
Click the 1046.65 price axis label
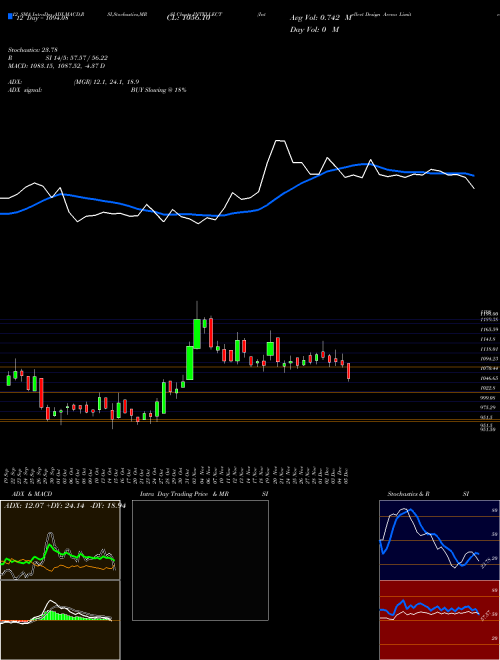(x=489, y=378)
